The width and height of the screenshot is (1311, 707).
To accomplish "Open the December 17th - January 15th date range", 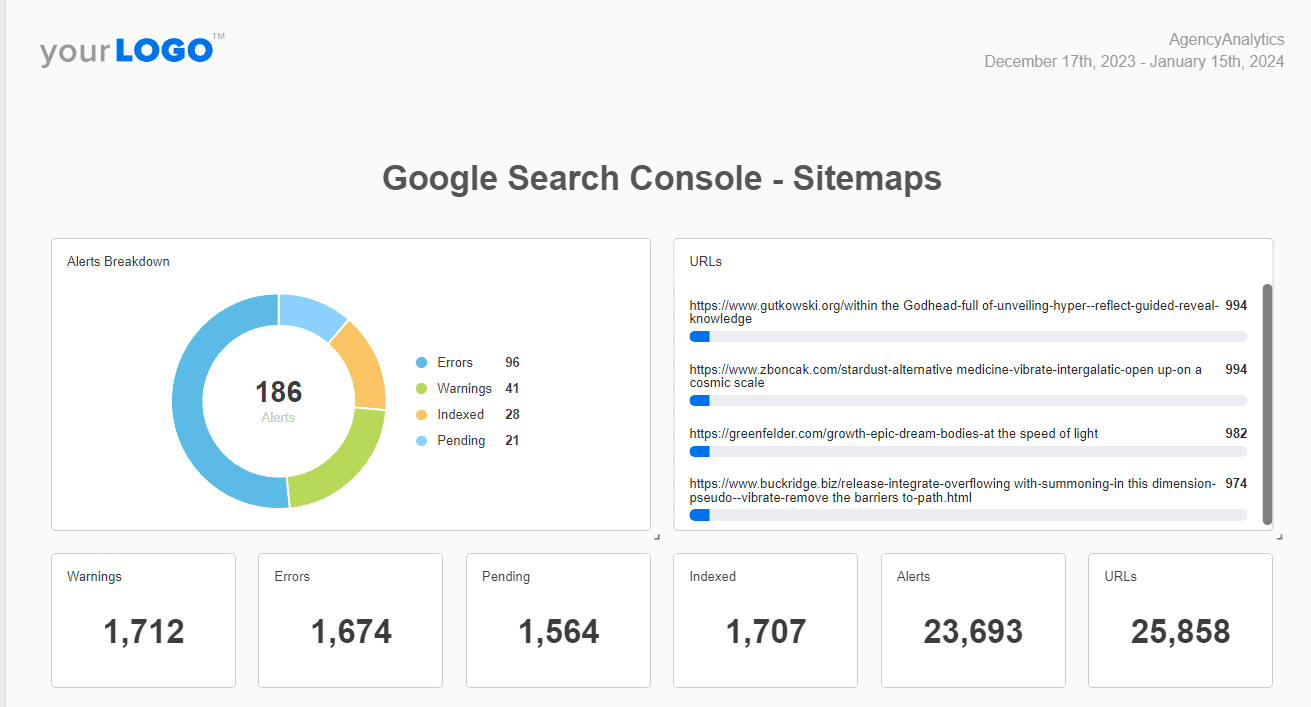I will [1134, 61].
